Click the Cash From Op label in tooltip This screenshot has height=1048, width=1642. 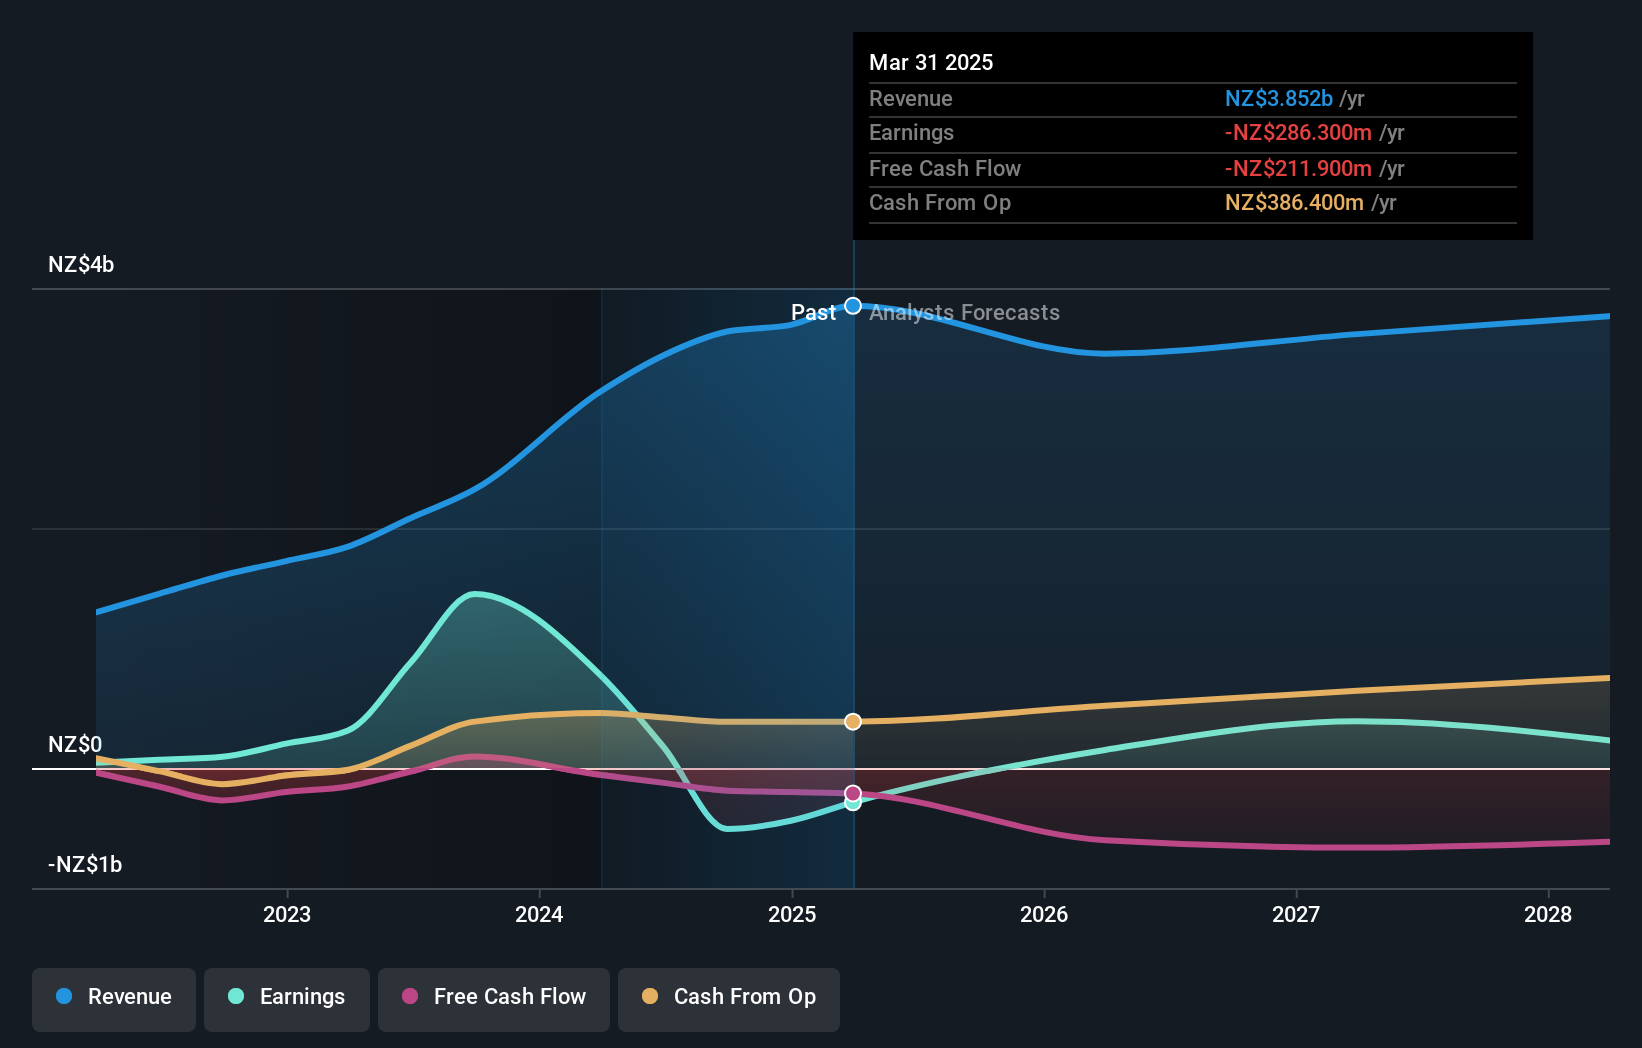(940, 203)
